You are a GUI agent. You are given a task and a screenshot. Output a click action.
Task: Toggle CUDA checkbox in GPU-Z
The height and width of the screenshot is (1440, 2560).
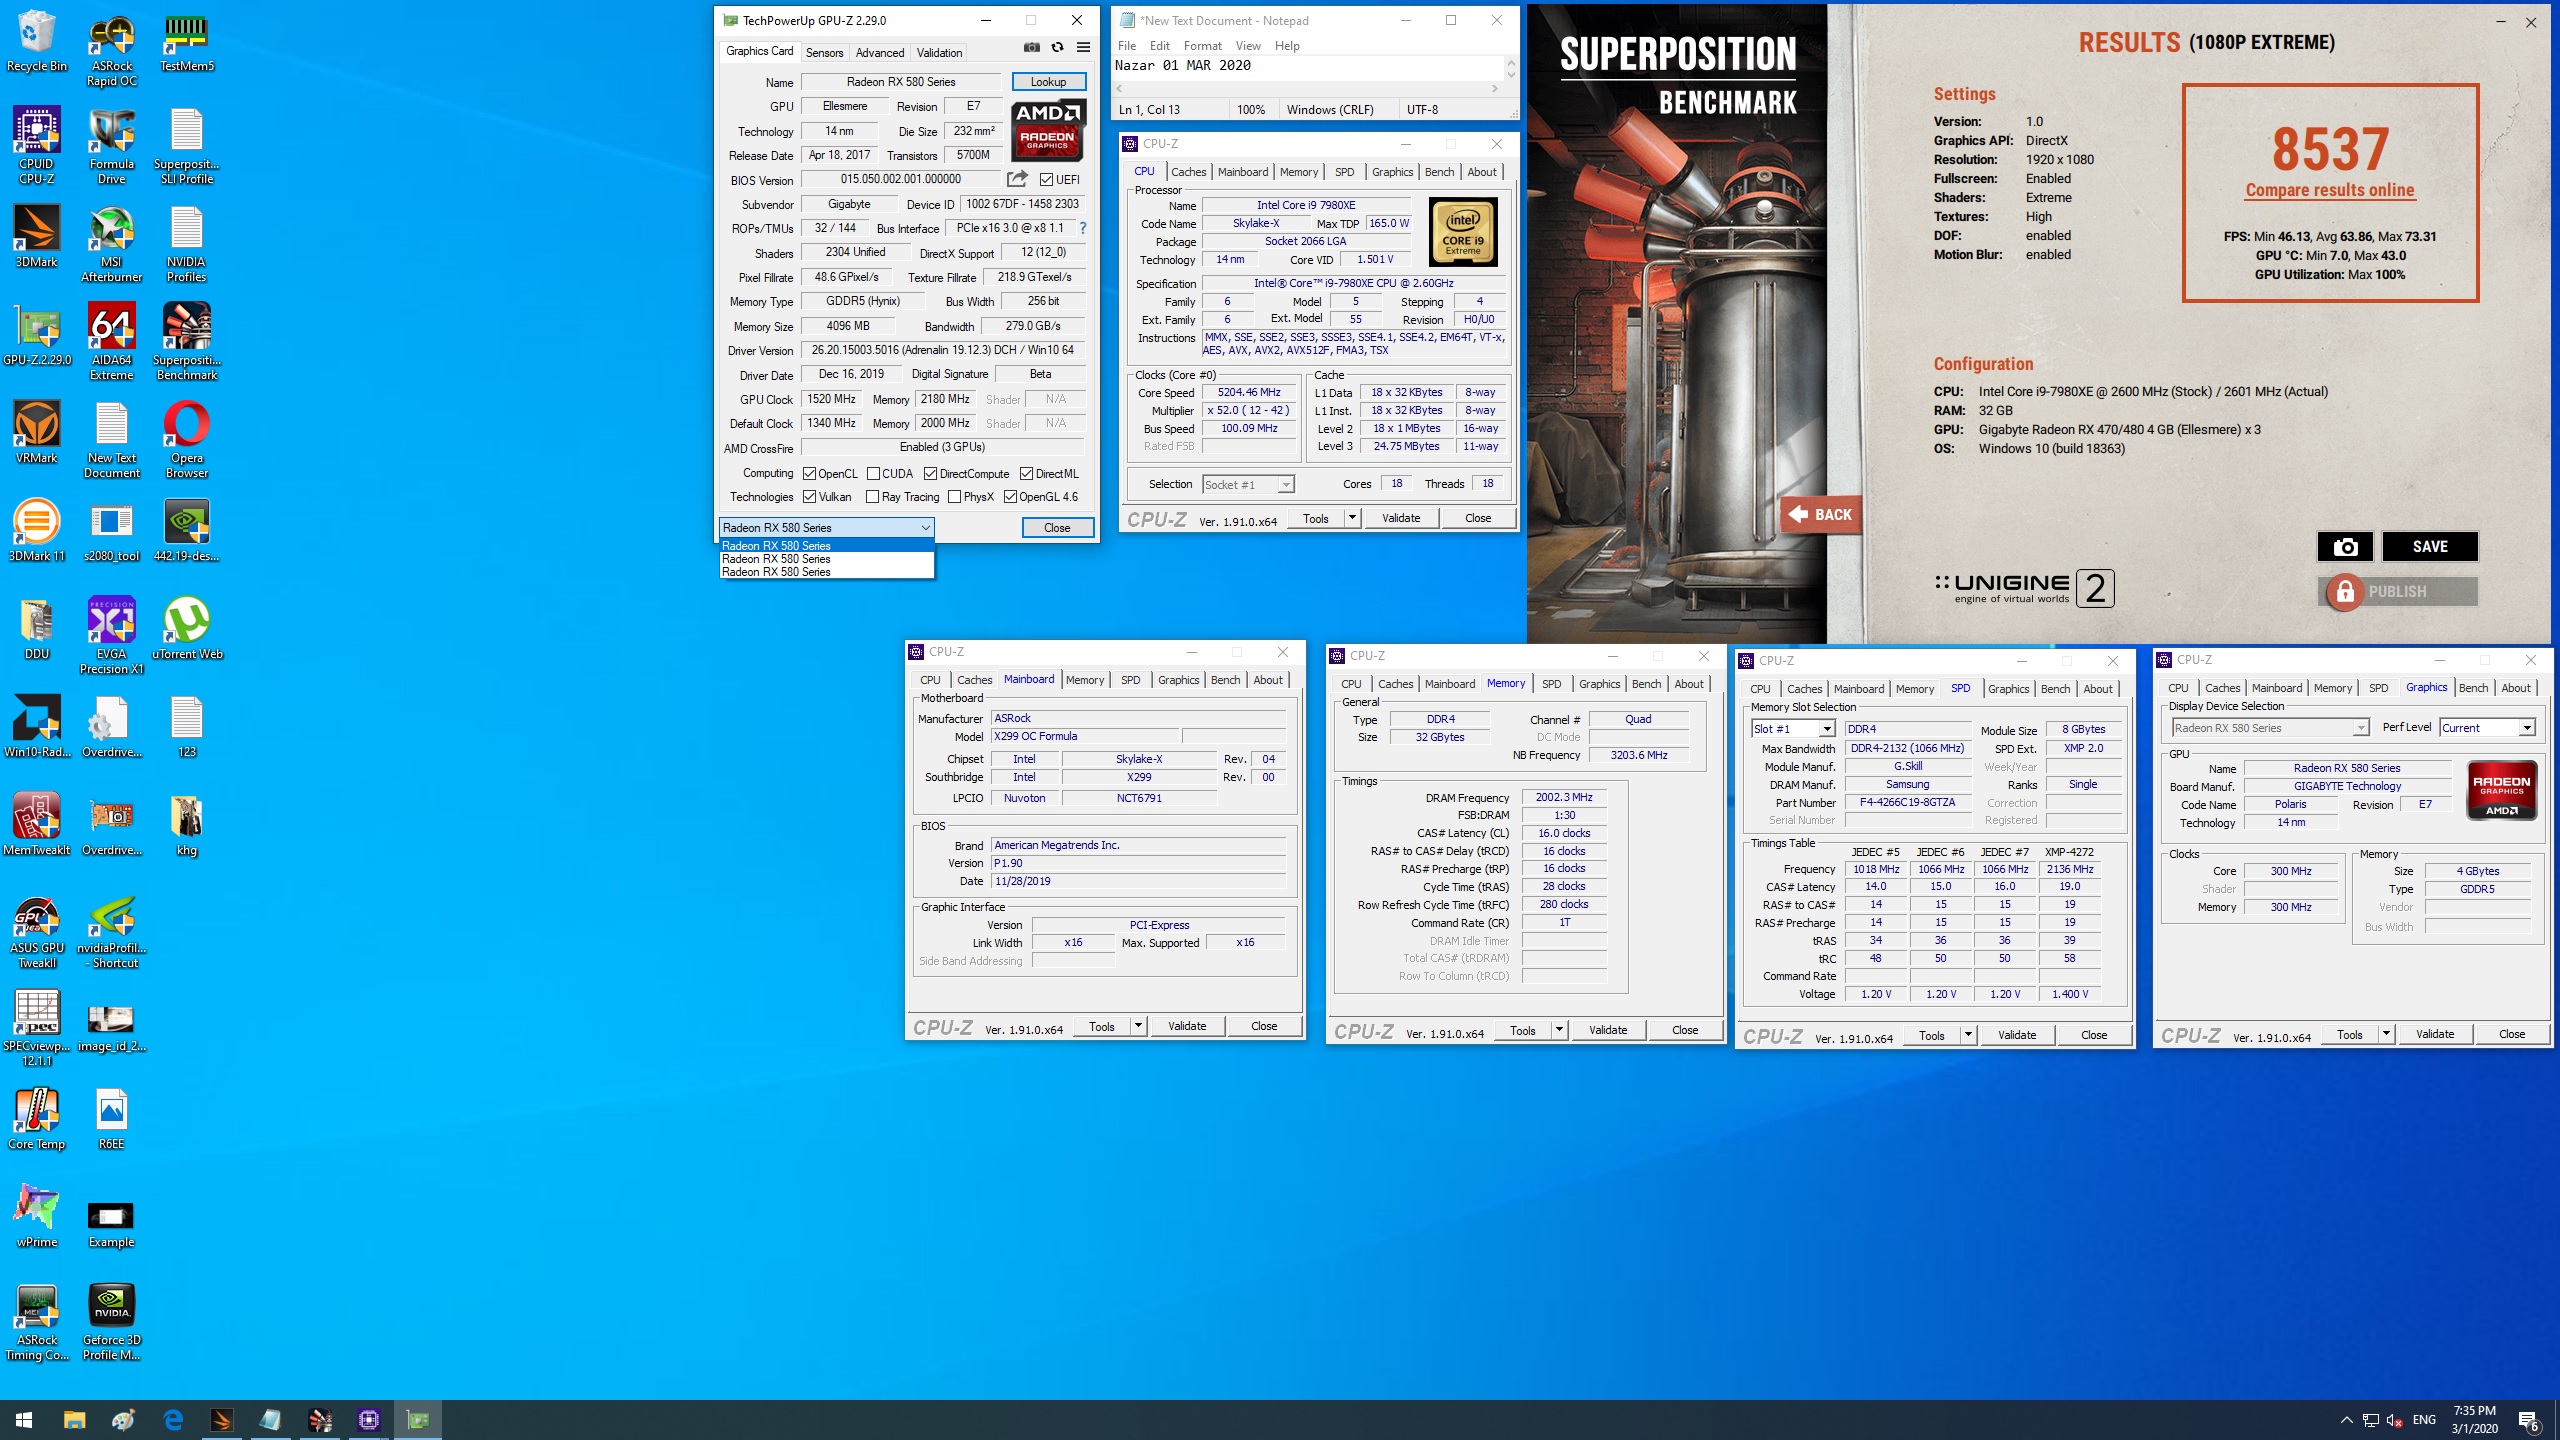point(873,474)
